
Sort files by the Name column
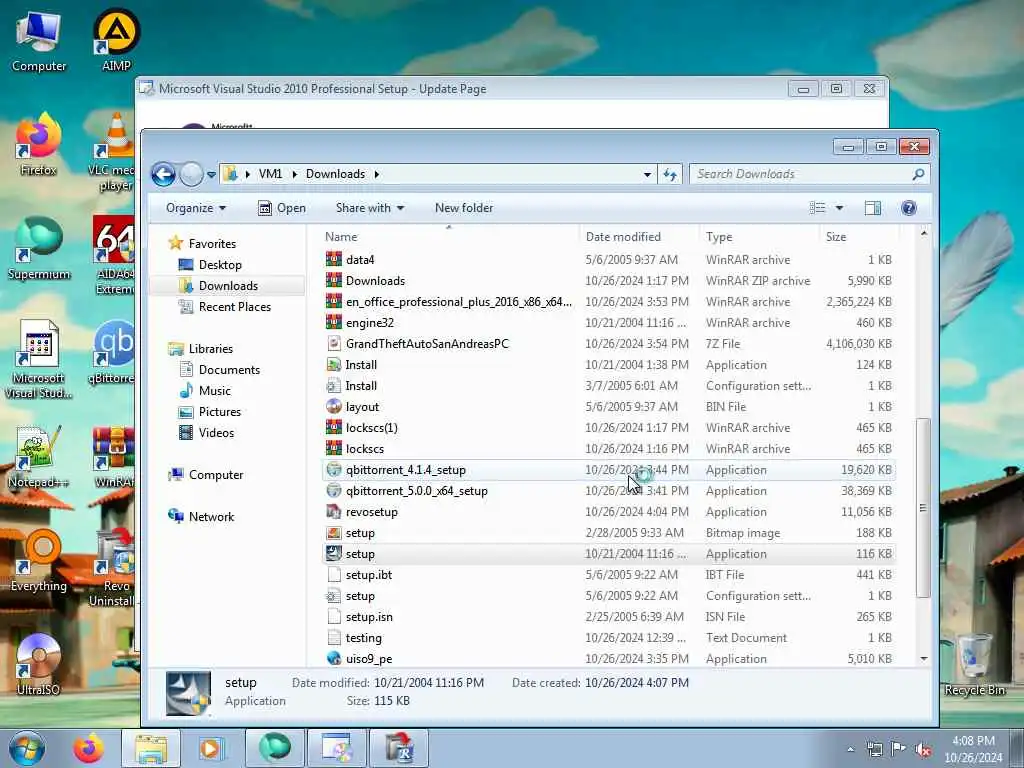449,236
